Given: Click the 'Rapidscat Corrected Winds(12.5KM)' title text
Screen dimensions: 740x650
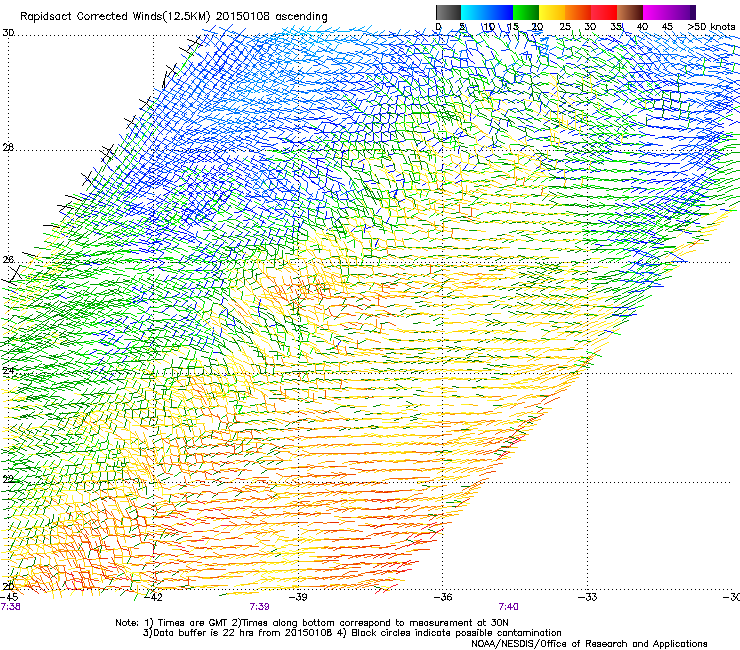Looking at the screenshot, I should click(x=115, y=17).
